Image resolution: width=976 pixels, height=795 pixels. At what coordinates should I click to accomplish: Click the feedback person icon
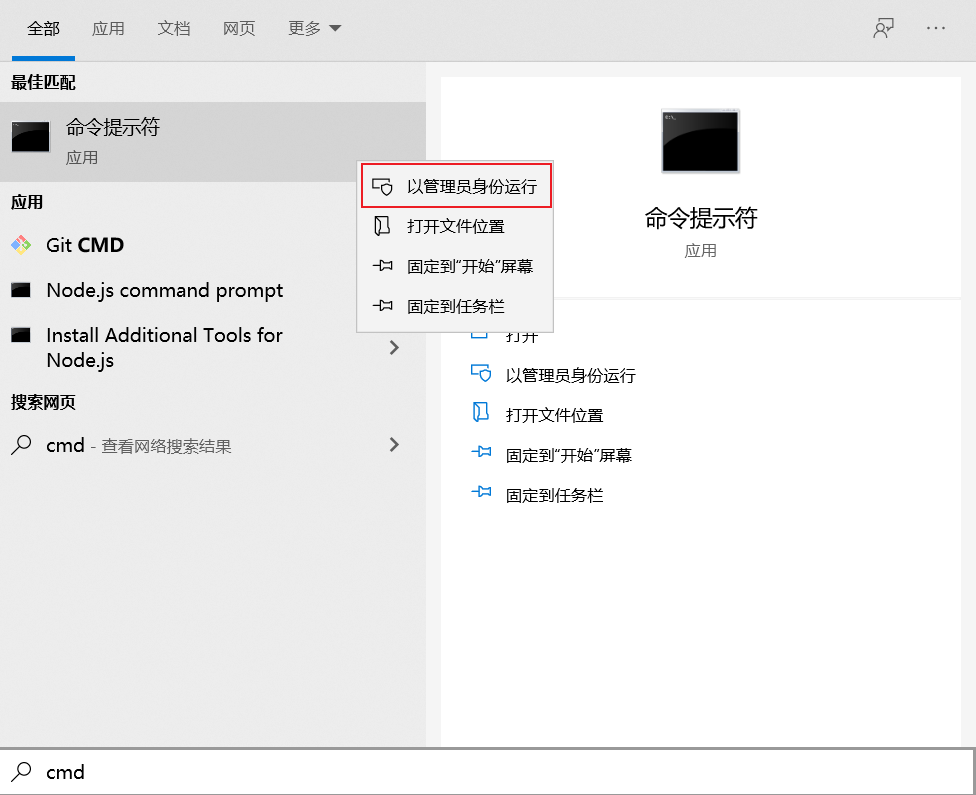pyautogui.click(x=883, y=28)
